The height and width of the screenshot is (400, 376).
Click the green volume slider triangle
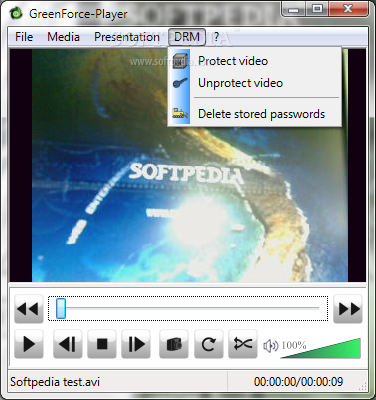(321, 348)
